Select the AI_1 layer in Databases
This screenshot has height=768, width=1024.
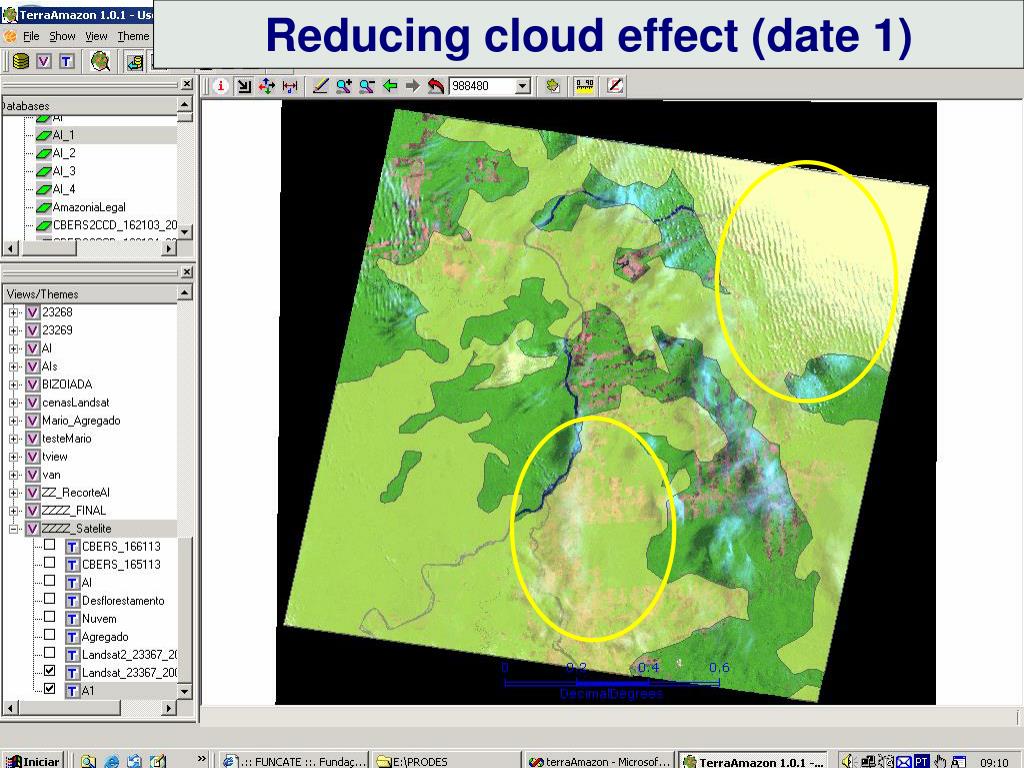[63, 135]
